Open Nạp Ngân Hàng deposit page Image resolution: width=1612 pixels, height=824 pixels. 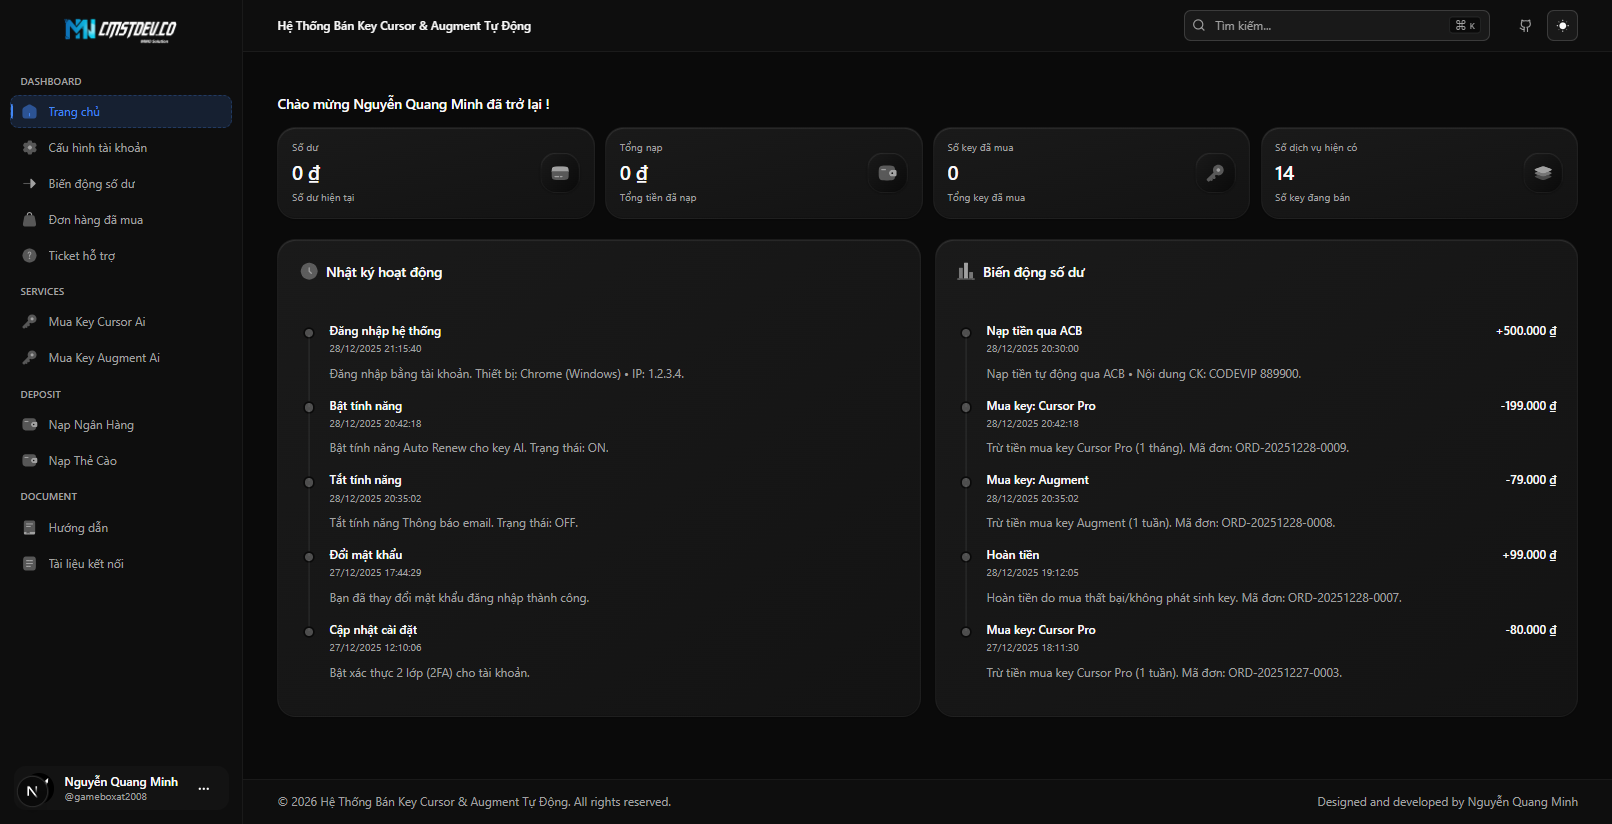pyautogui.click(x=90, y=425)
